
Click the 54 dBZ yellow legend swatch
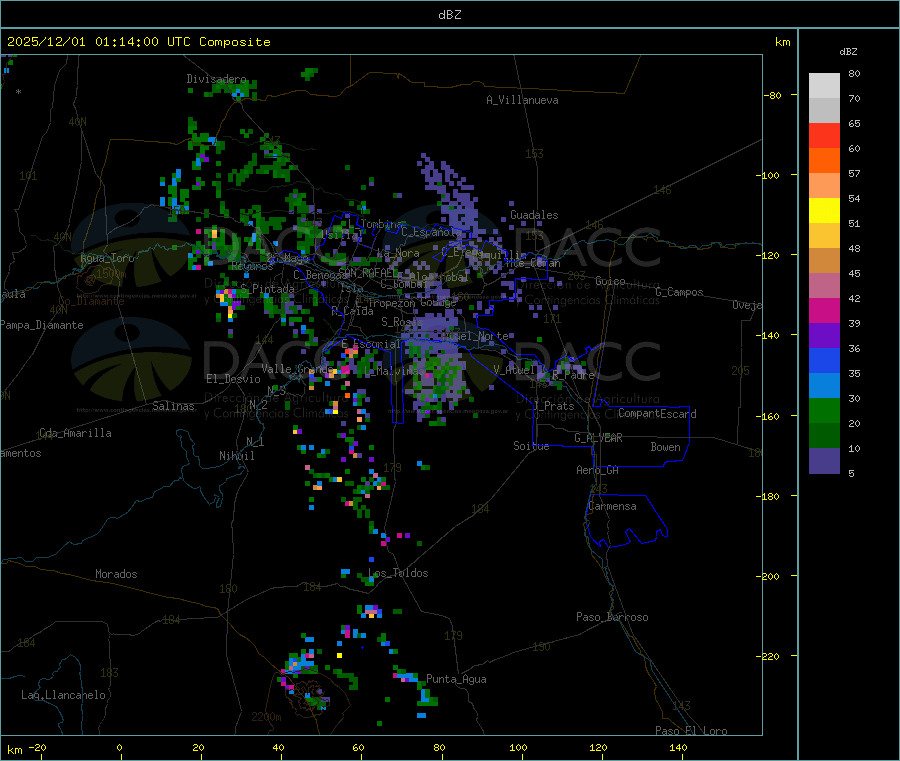(824, 210)
